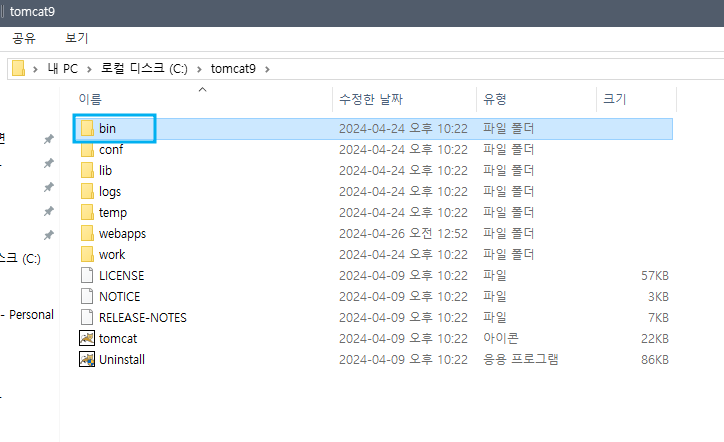Click the Uninstall program icon

(87, 359)
